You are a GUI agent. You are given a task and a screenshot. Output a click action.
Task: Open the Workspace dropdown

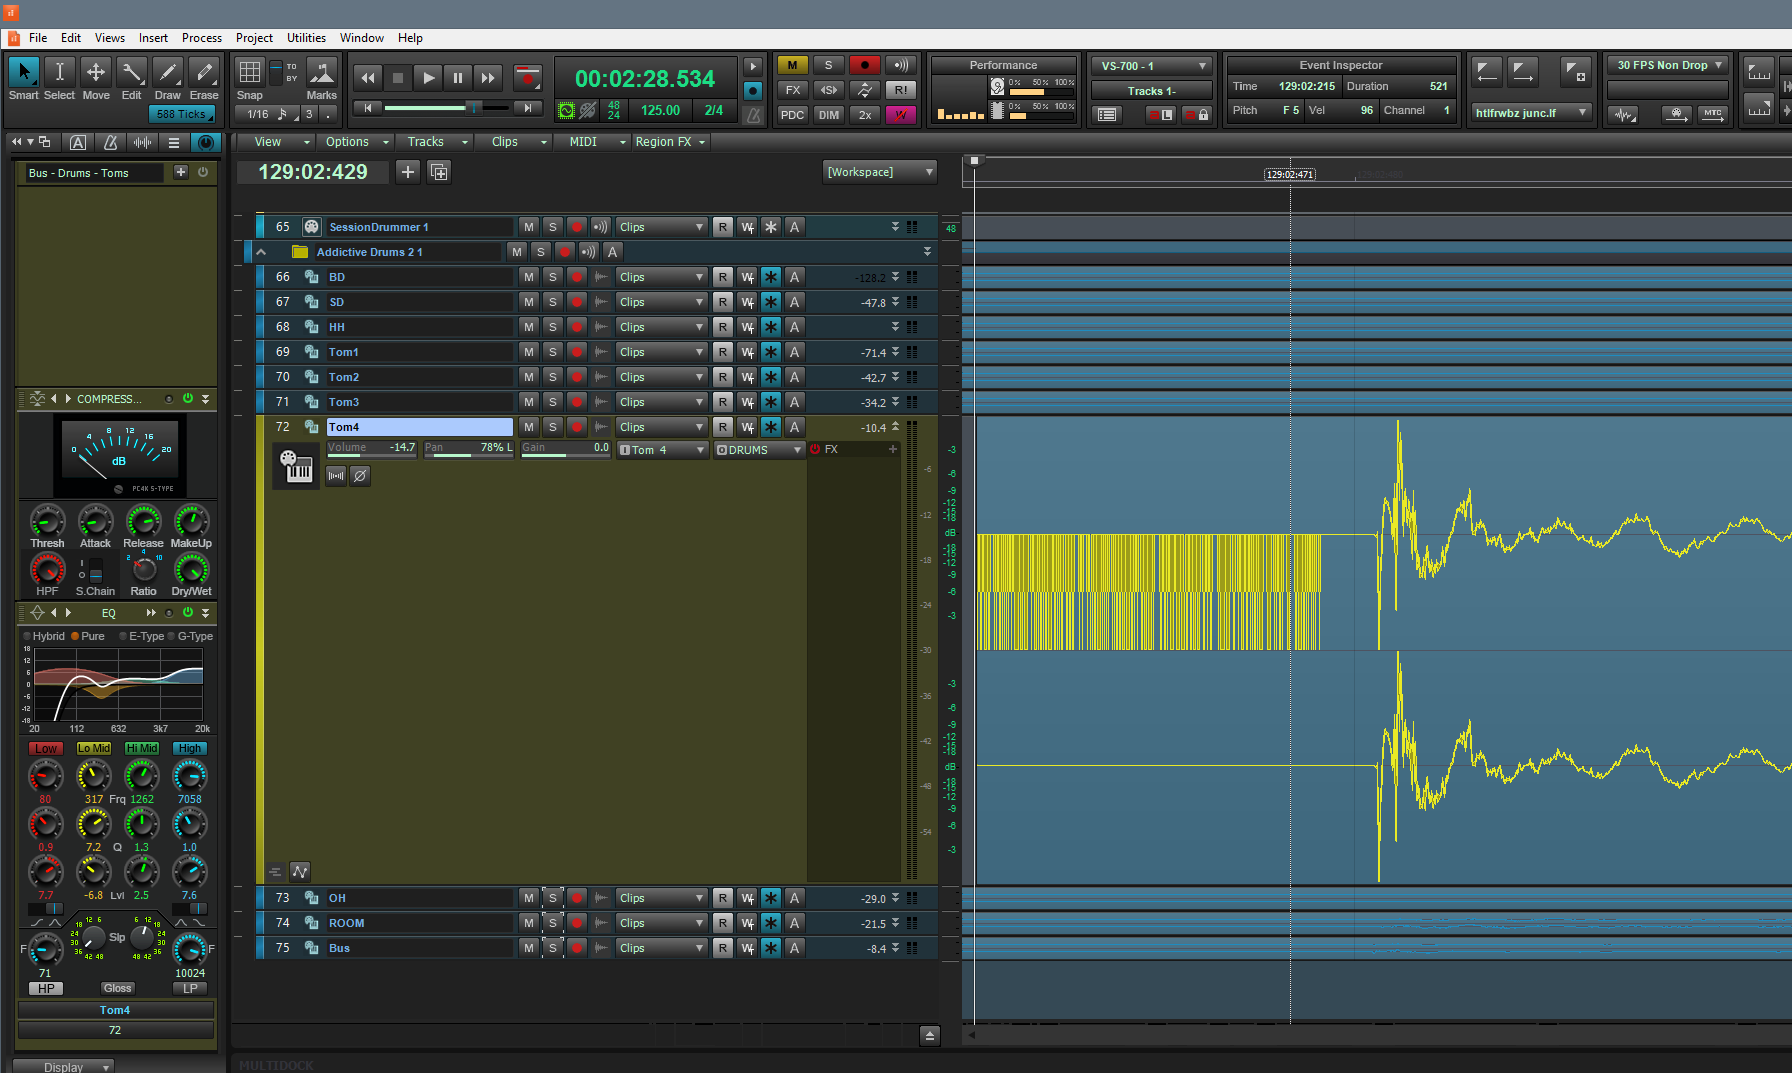click(x=880, y=172)
